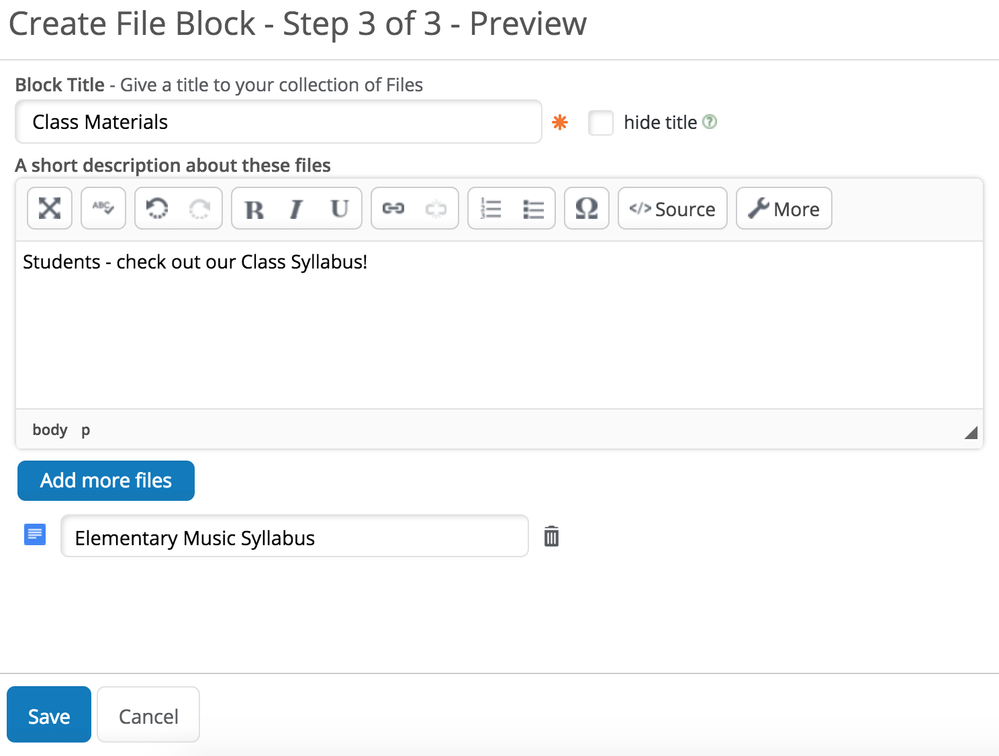The height and width of the screenshot is (756, 999).
Task: Save the file block
Action: (49, 716)
